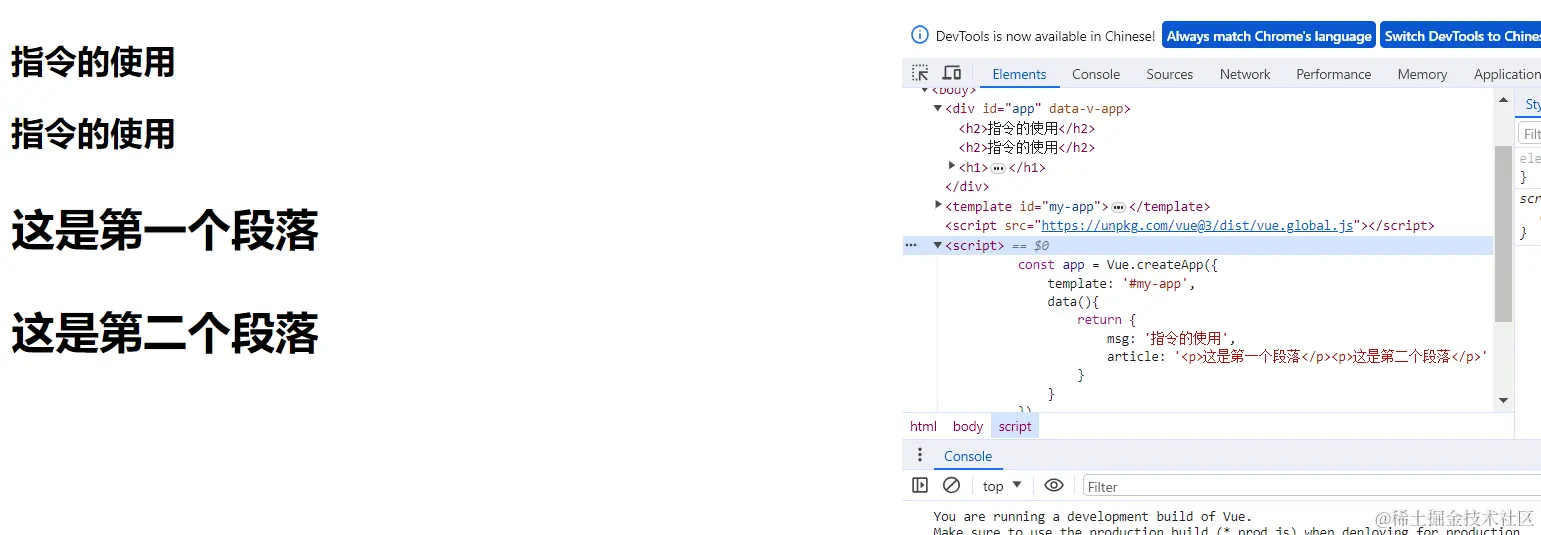Click the article: '<p>这是第一个段落' code line
The height and width of the screenshot is (535, 1541).
(1297, 356)
